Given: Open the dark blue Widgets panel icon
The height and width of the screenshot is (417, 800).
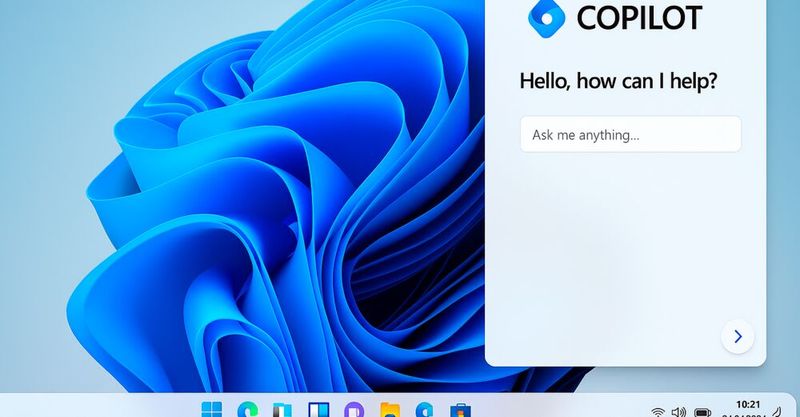Looking at the screenshot, I should [318, 410].
